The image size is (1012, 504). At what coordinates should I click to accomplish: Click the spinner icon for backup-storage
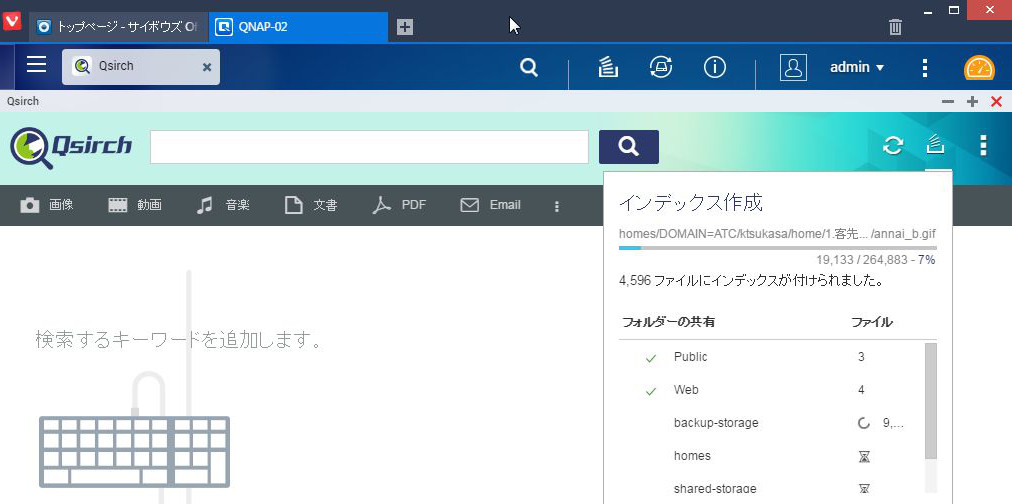(864, 423)
